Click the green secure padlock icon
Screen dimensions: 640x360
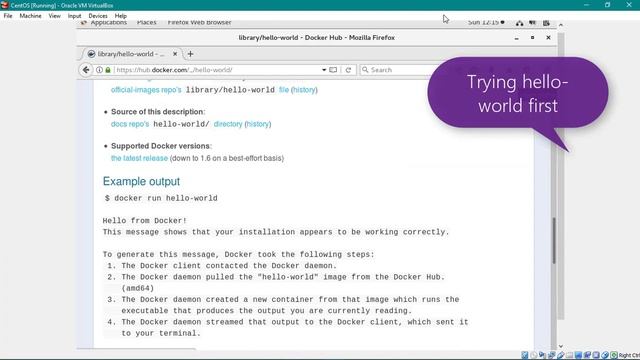108,70
